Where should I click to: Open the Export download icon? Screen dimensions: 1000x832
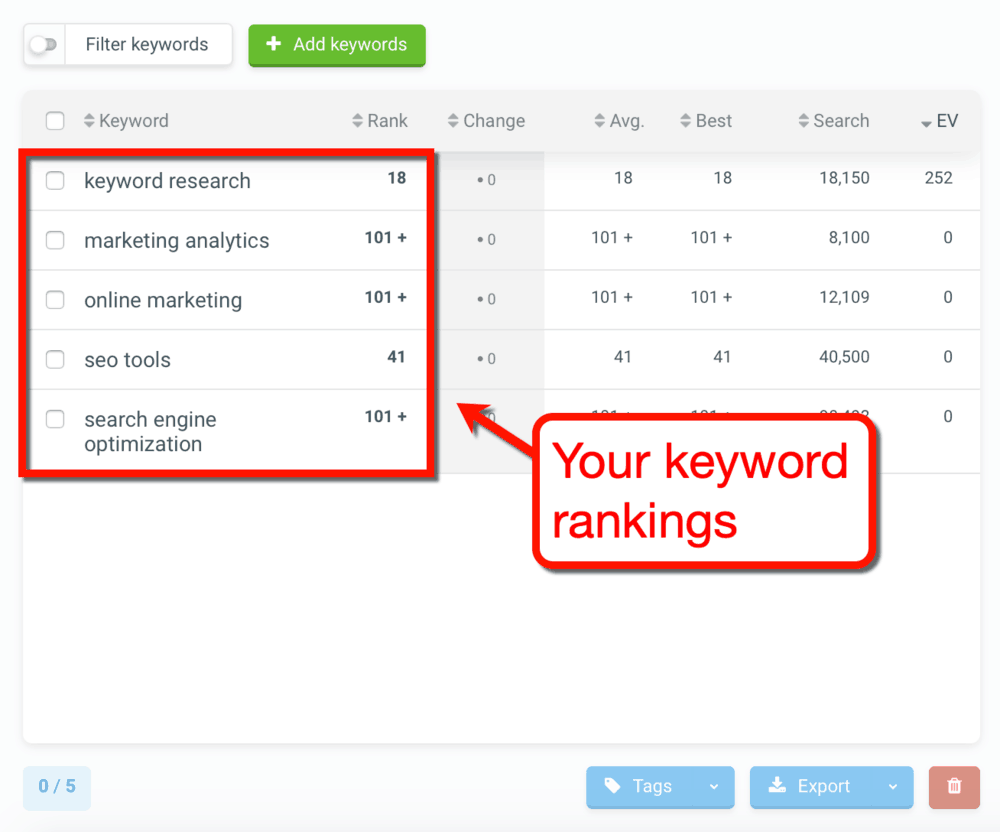[x=779, y=787]
